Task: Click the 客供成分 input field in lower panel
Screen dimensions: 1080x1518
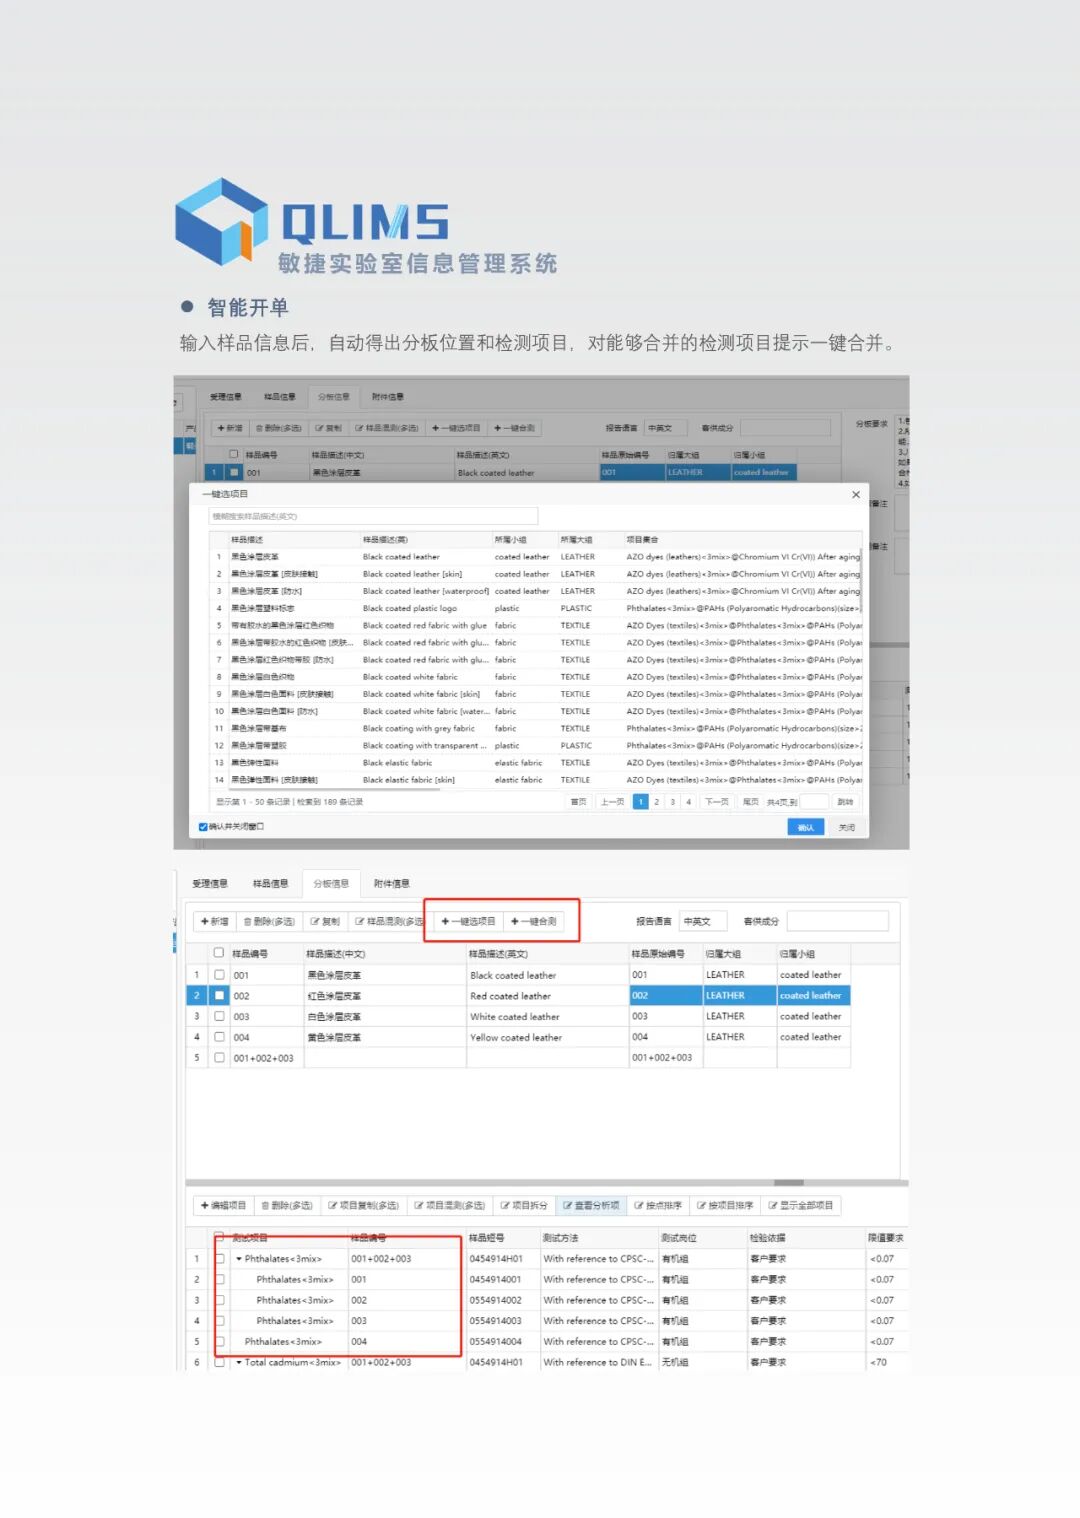Action: (838, 922)
